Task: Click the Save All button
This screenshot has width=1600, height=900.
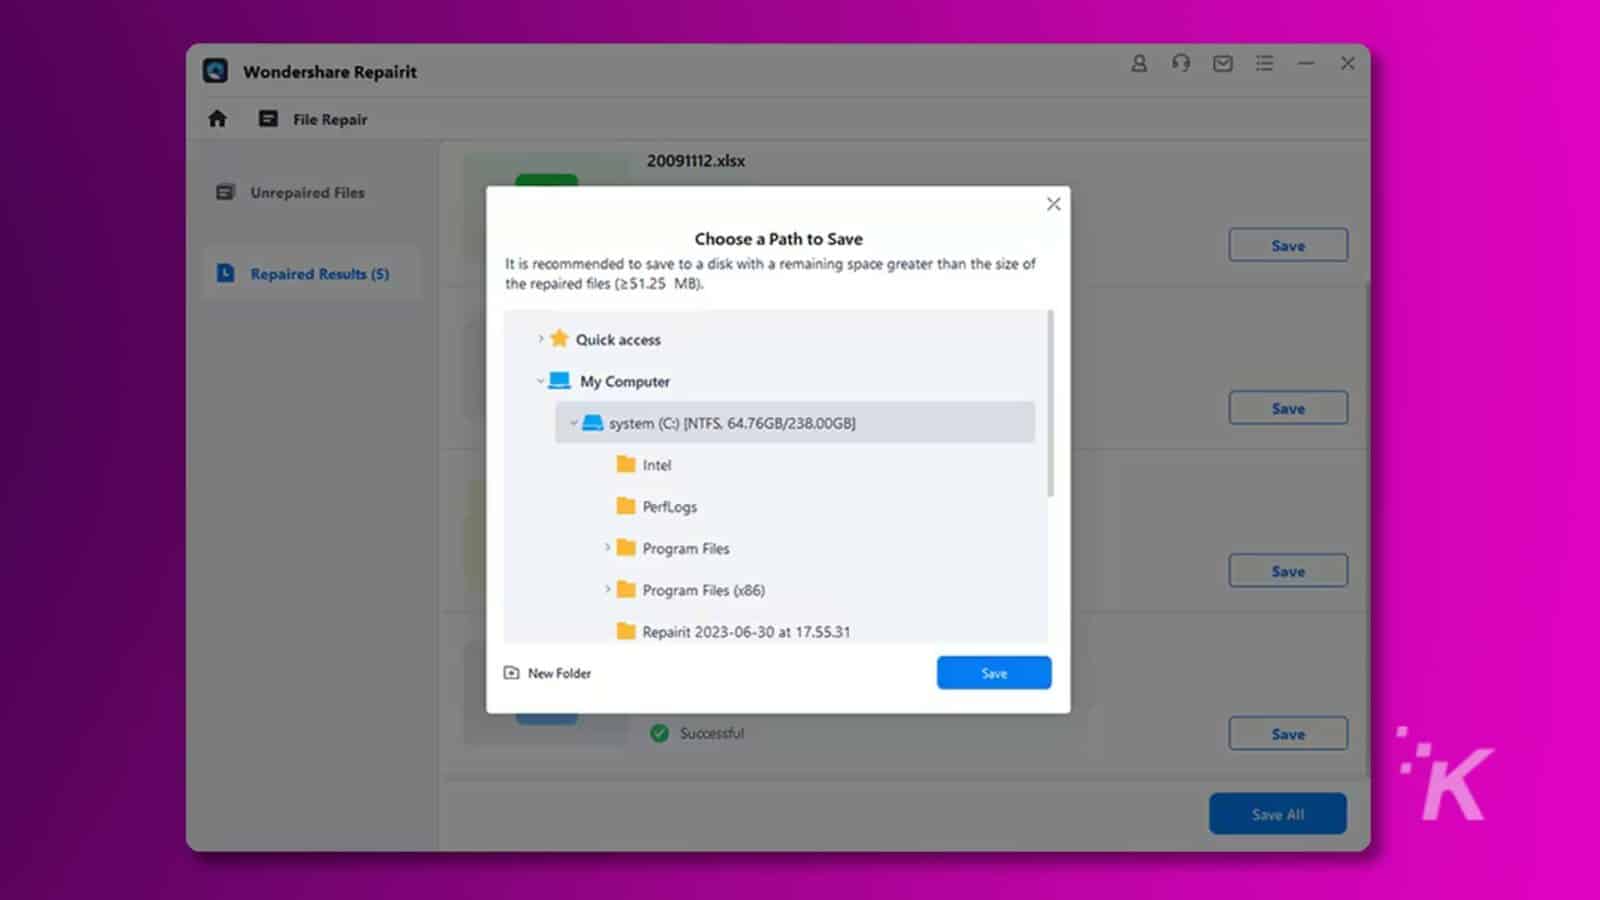Action: pos(1278,814)
